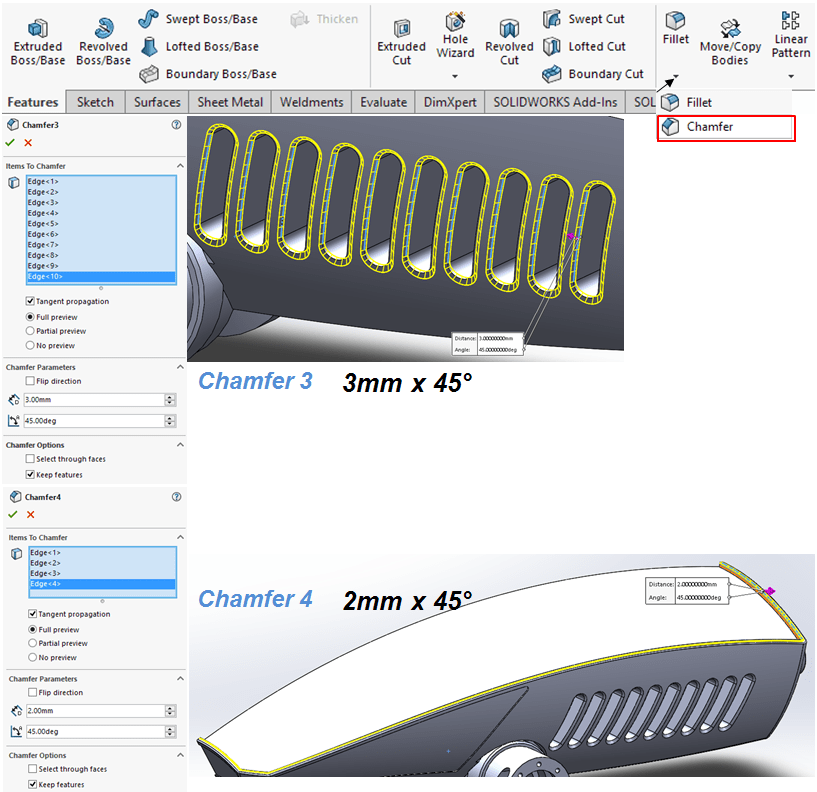Choose the Lofted Boss/Base tool
This screenshot has height=792, width=817.
(149, 46)
